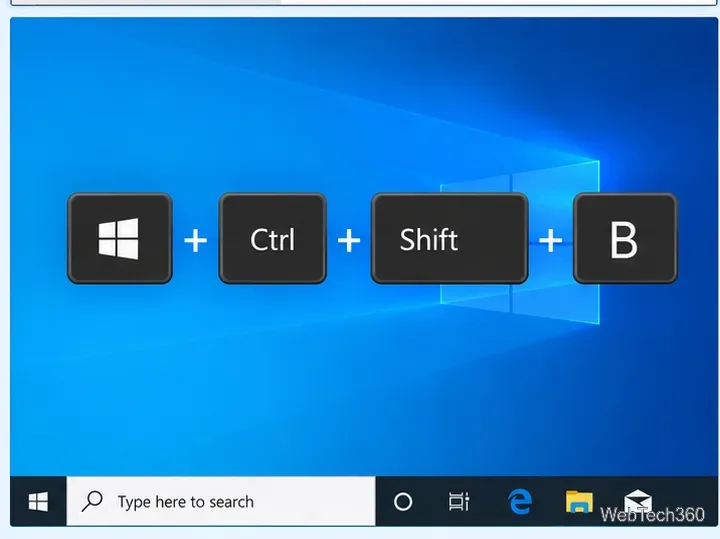
Task: Open Cortana circle icon on the taskbar
Action: pyautogui.click(x=403, y=501)
